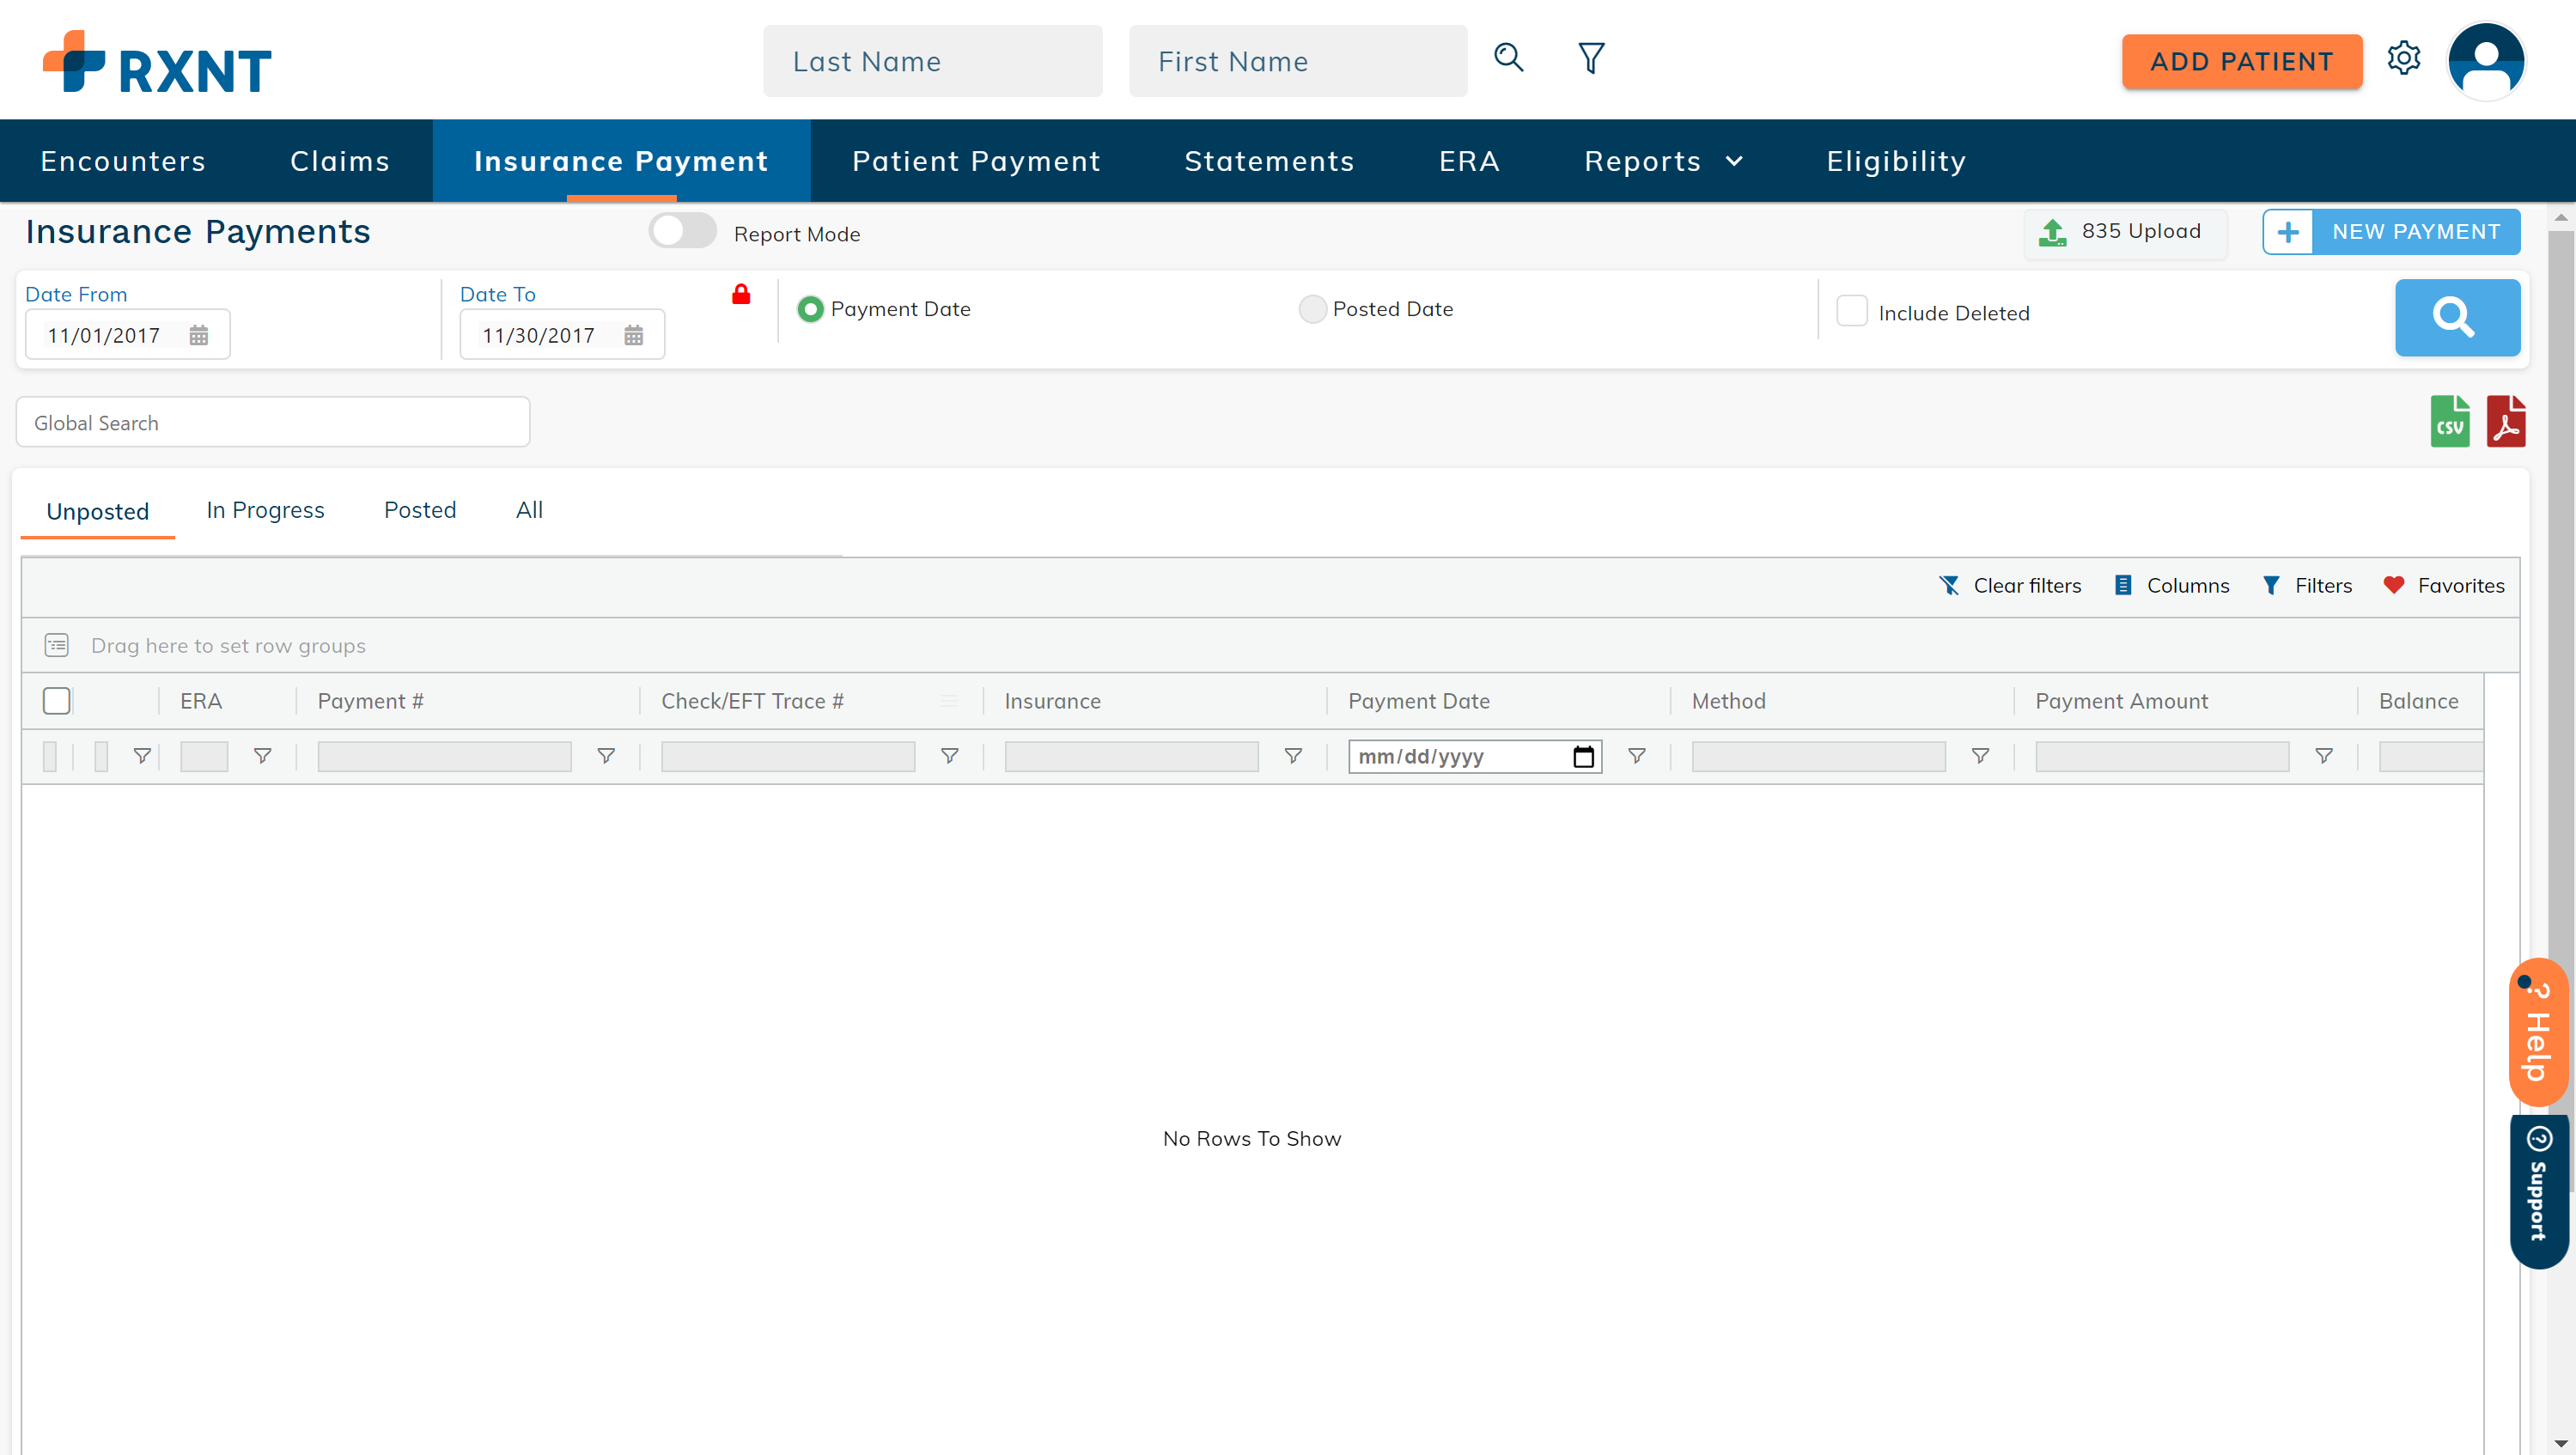The width and height of the screenshot is (2576, 1455).
Task: Open the date picker in Payment Date filter
Action: [x=1583, y=757]
